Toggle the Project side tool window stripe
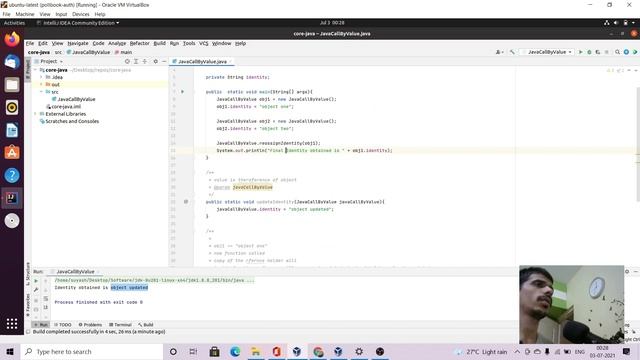 click(x=28, y=70)
